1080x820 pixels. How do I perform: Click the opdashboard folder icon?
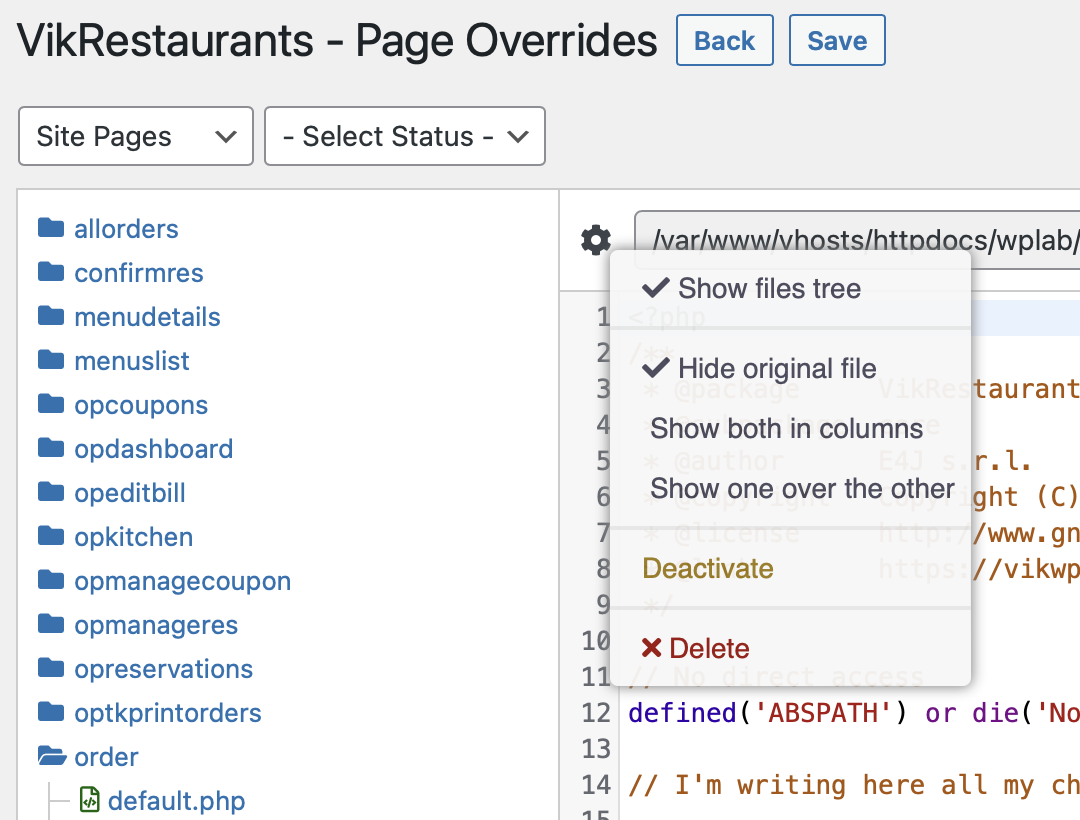pyautogui.click(x=51, y=448)
